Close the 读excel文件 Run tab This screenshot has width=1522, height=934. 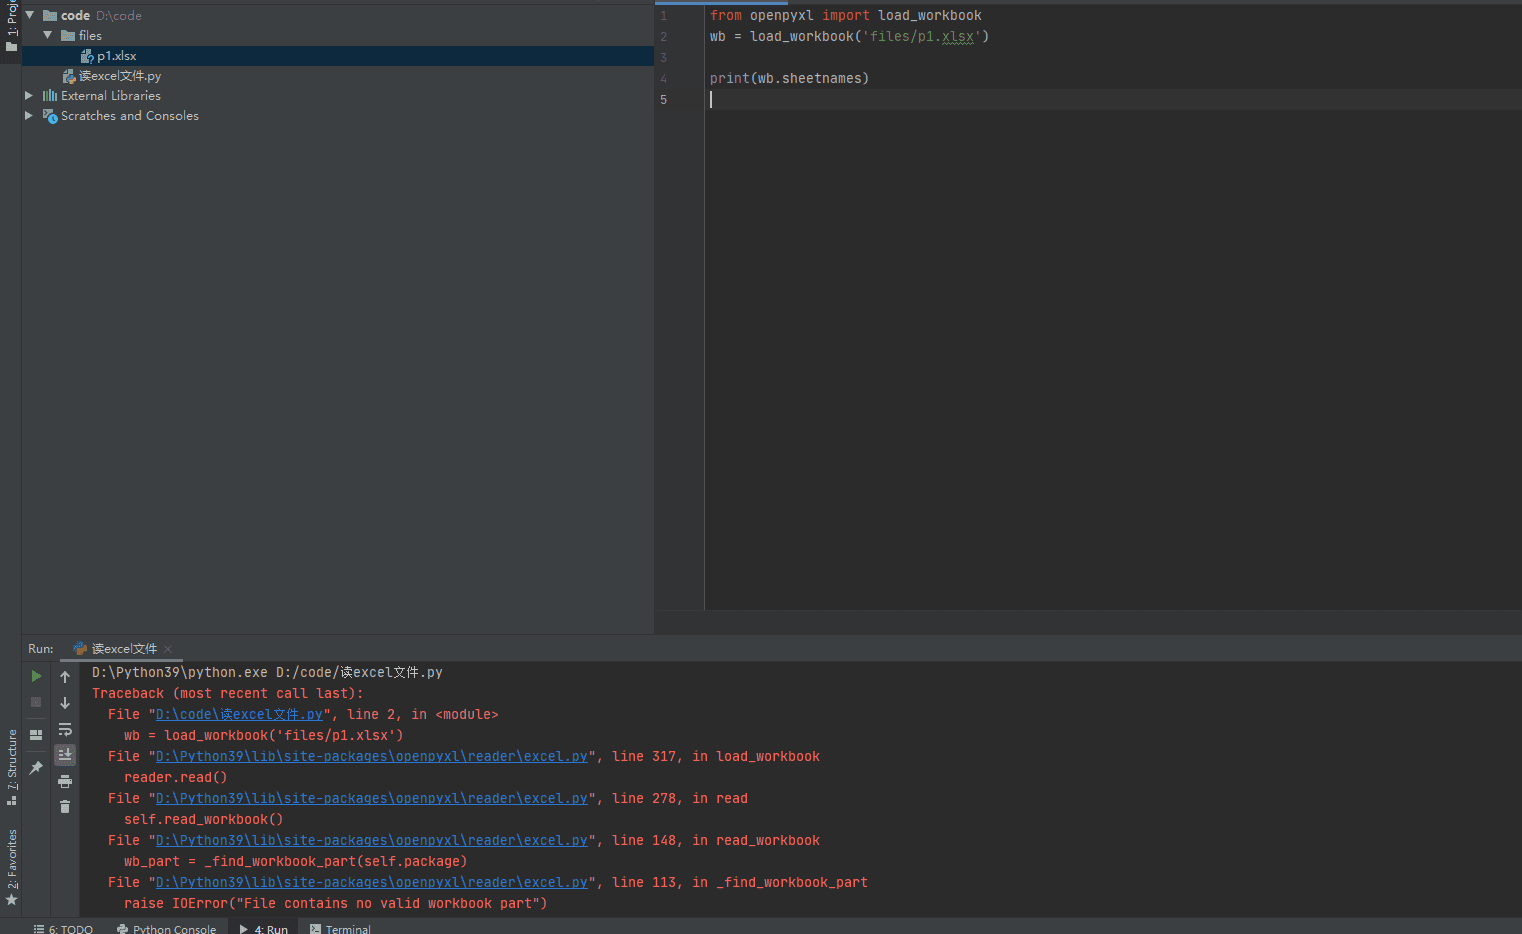[x=168, y=649]
